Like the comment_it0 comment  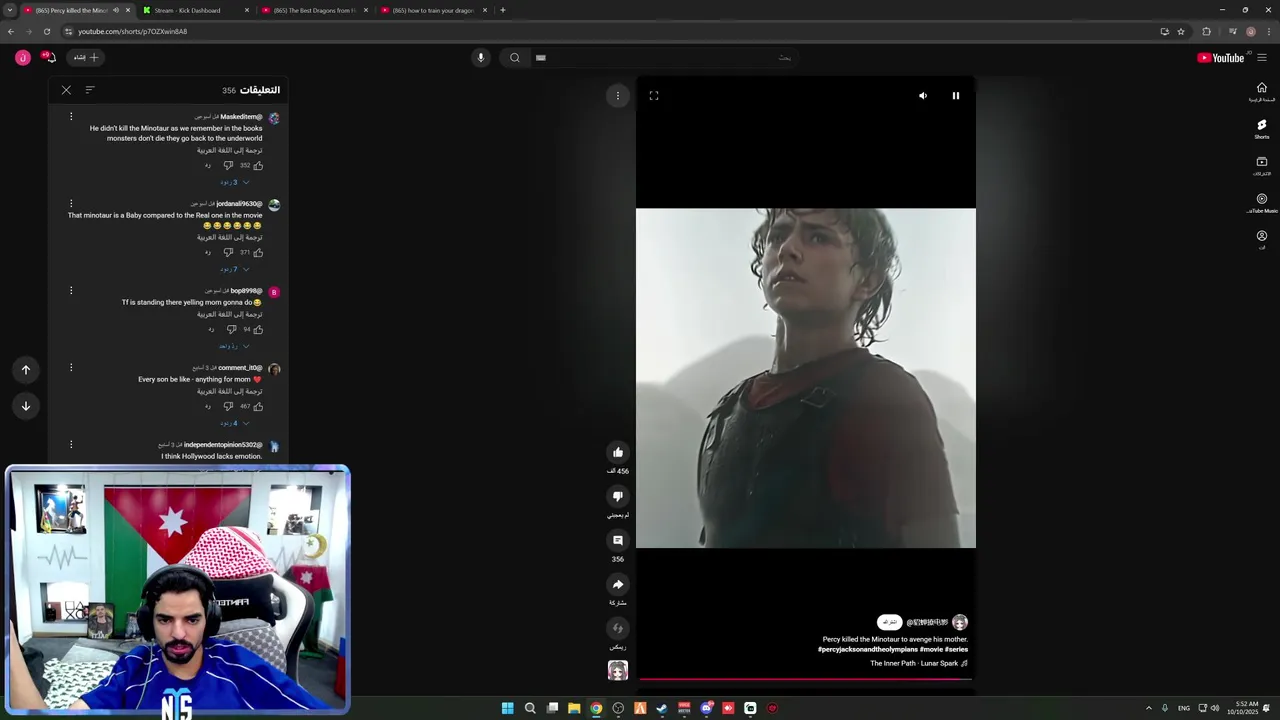pos(258,406)
